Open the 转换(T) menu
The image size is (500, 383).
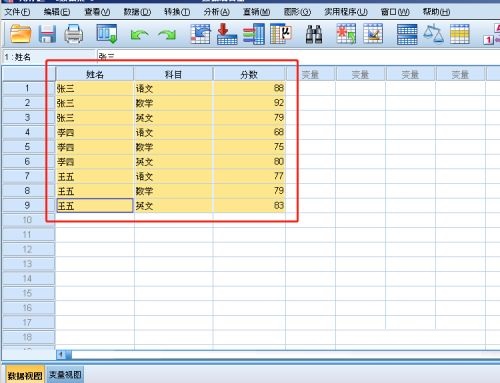click(177, 12)
